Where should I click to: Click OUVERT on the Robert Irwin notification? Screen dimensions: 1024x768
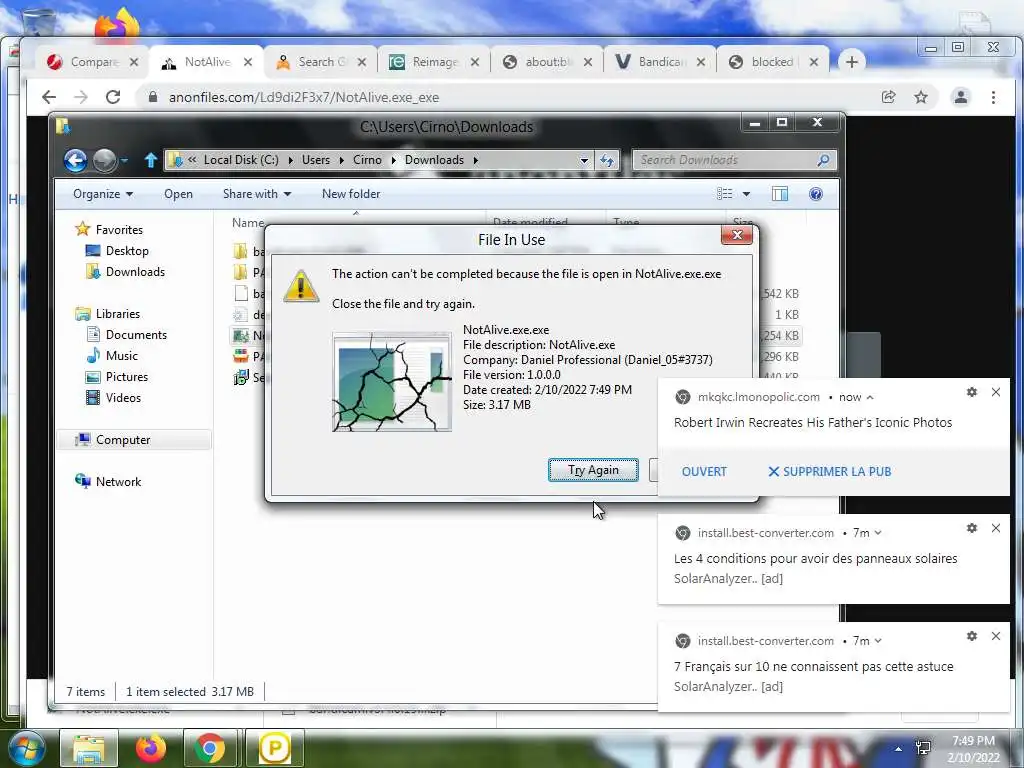click(704, 472)
